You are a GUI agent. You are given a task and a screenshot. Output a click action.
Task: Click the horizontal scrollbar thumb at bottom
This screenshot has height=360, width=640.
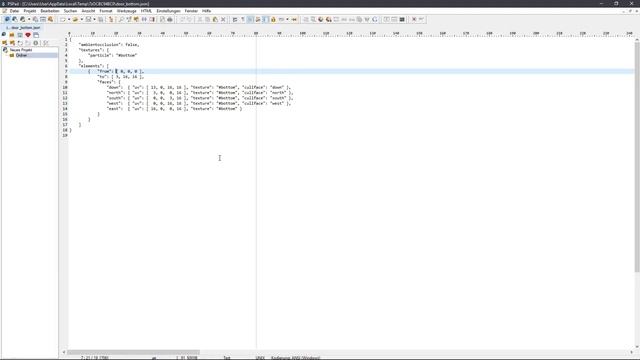tap(133, 352)
